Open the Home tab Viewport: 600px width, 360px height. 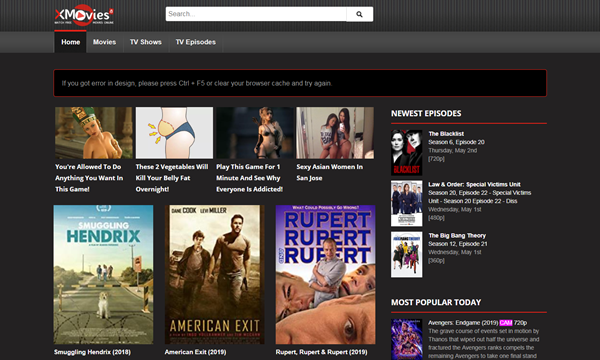pyautogui.click(x=70, y=42)
